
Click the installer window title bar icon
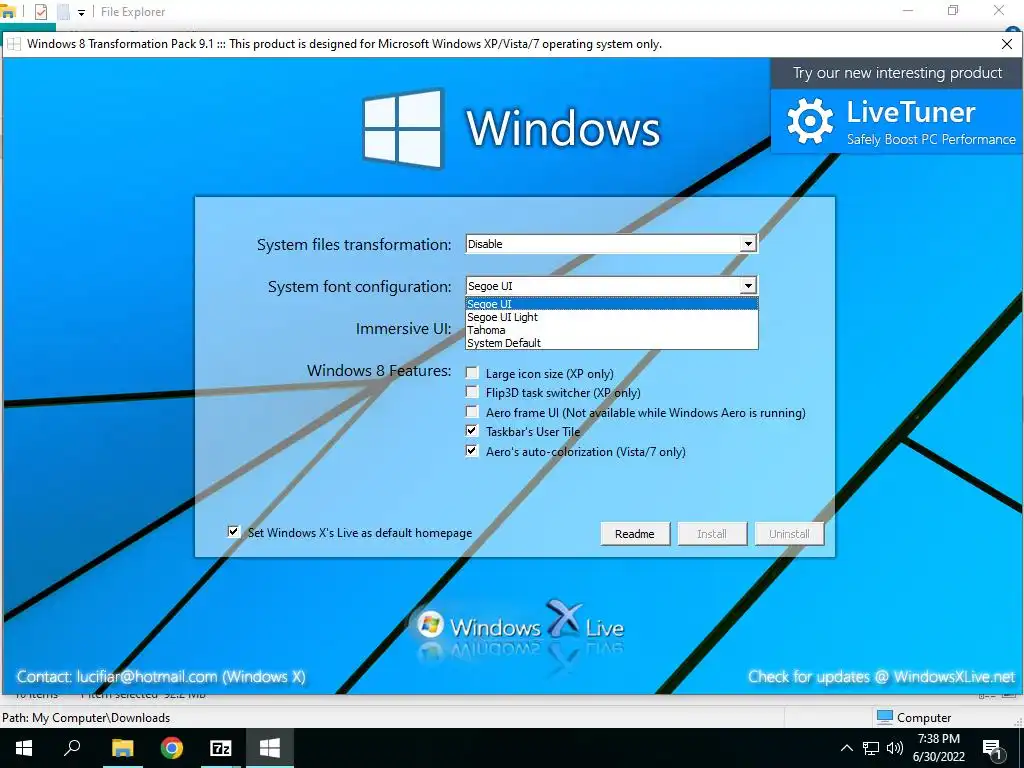pyautogui.click(x=14, y=44)
